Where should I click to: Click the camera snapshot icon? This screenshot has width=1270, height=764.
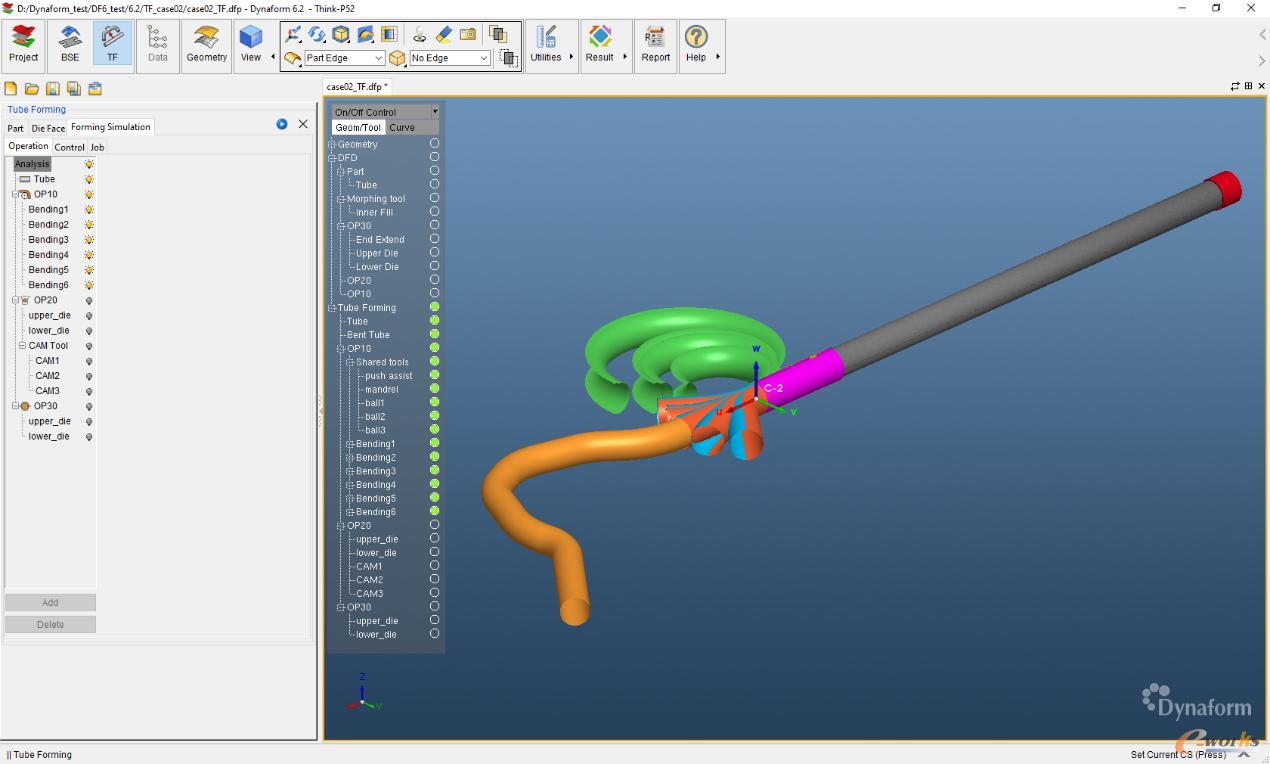pyautogui.click(x=468, y=34)
